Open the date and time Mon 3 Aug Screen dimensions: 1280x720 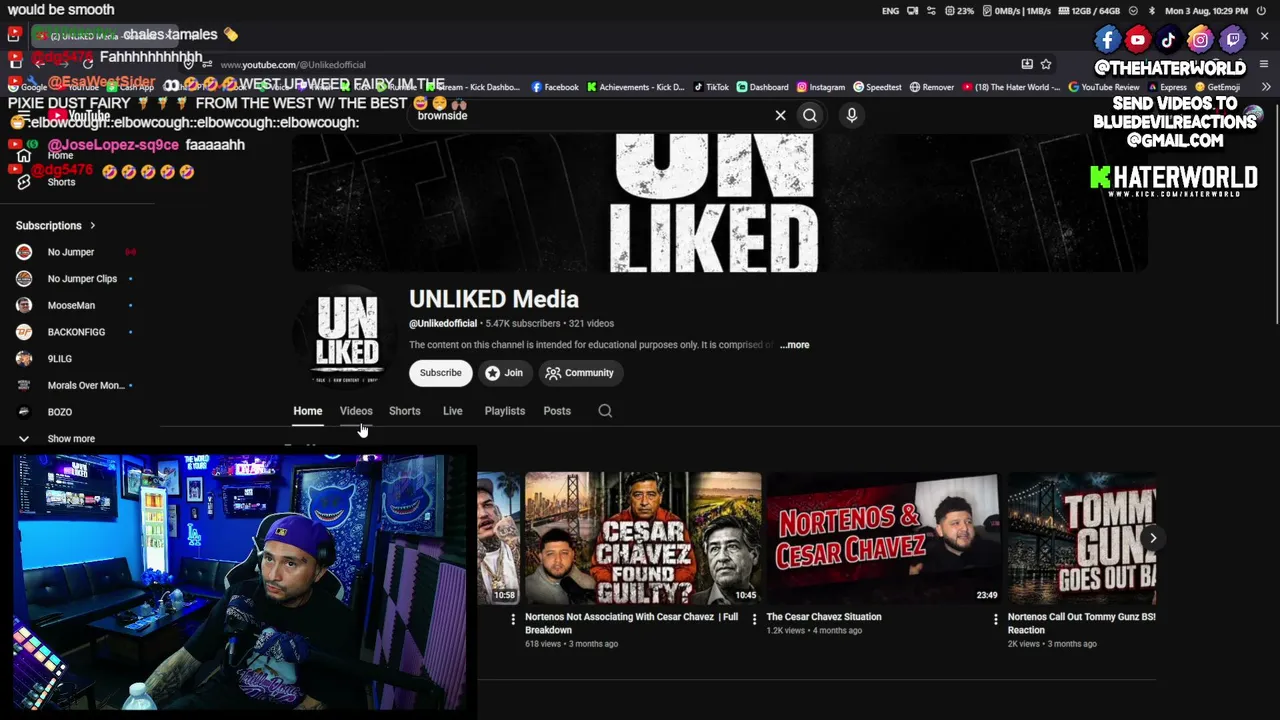[x=1208, y=11]
